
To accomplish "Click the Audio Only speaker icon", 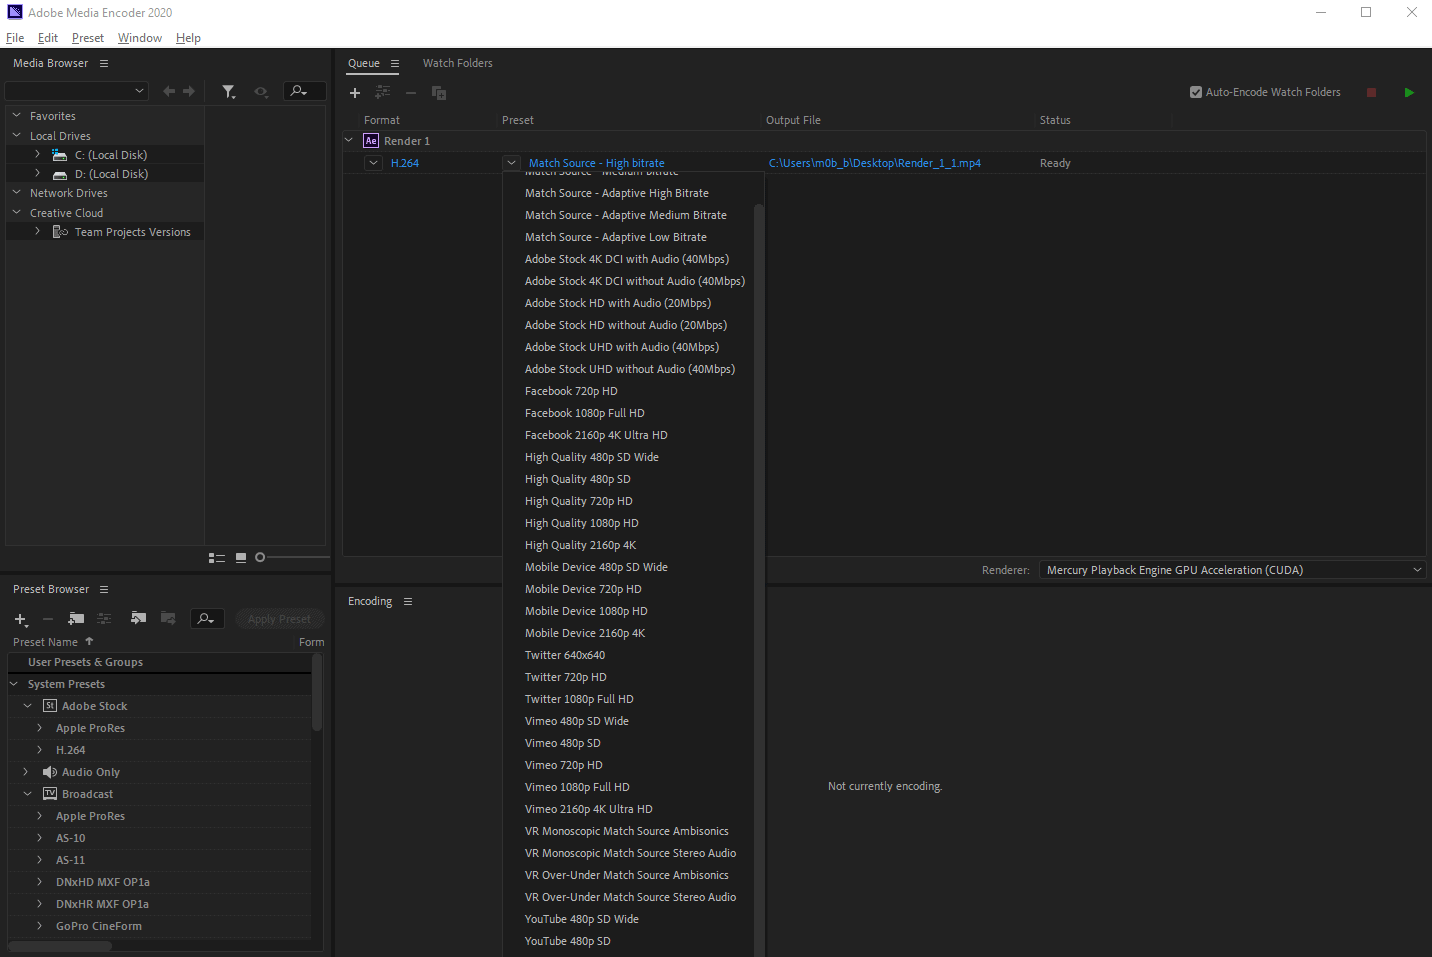I will [50, 772].
